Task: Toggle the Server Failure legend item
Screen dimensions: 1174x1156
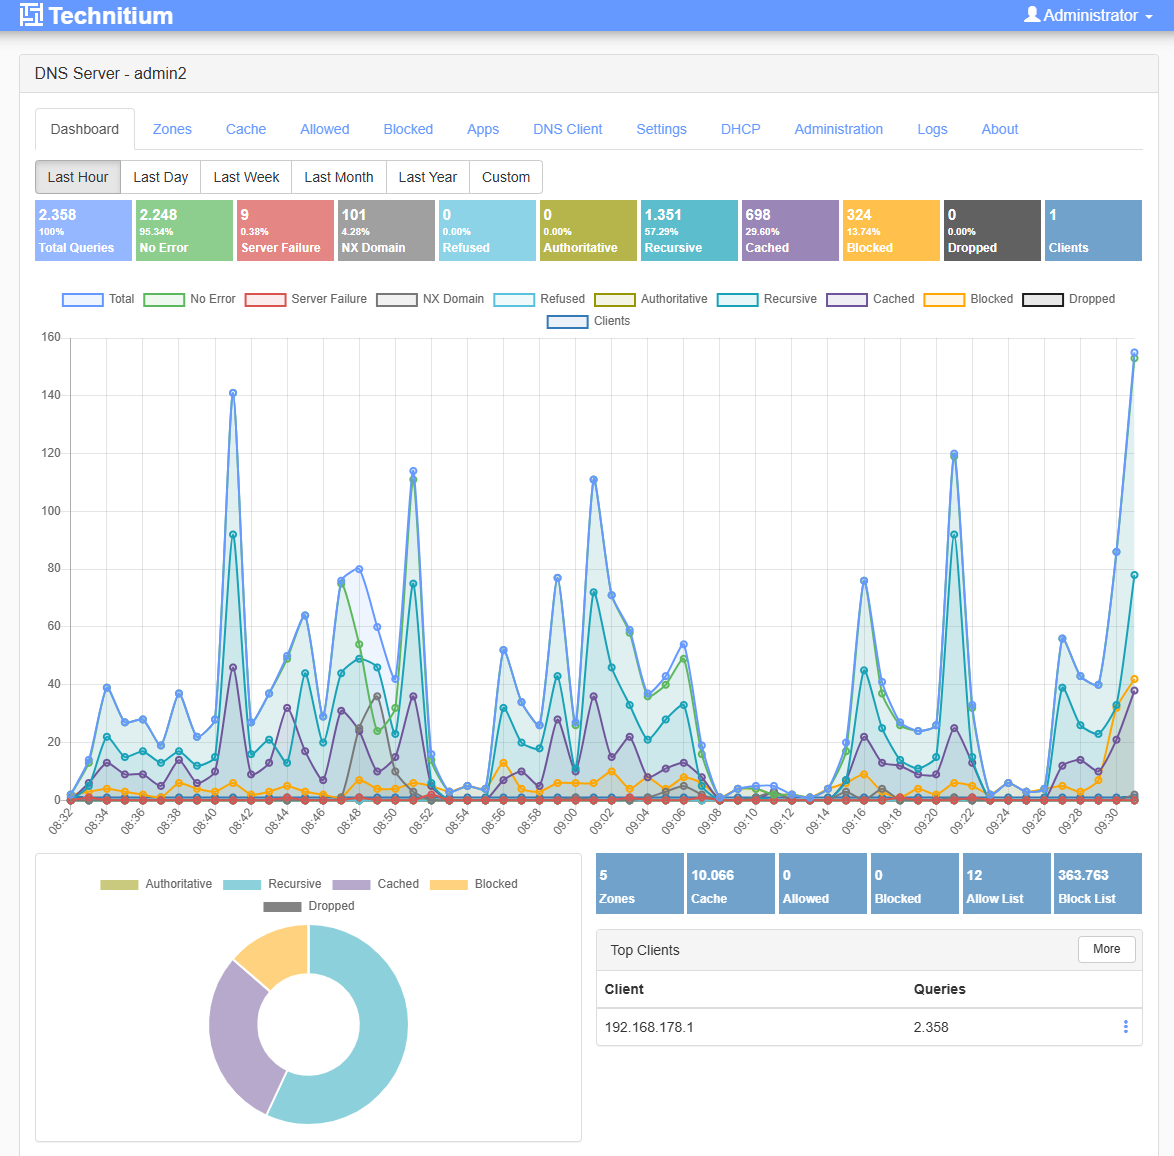Action: (x=306, y=299)
